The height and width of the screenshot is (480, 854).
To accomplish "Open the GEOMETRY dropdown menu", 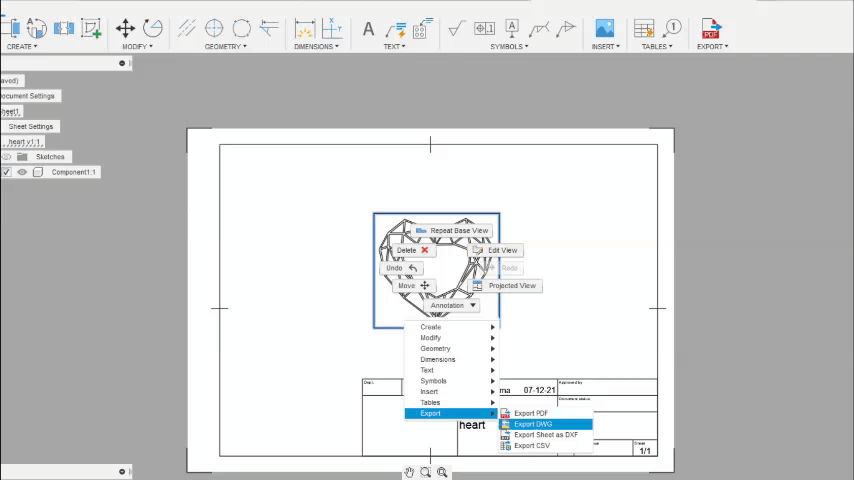I will (225, 47).
